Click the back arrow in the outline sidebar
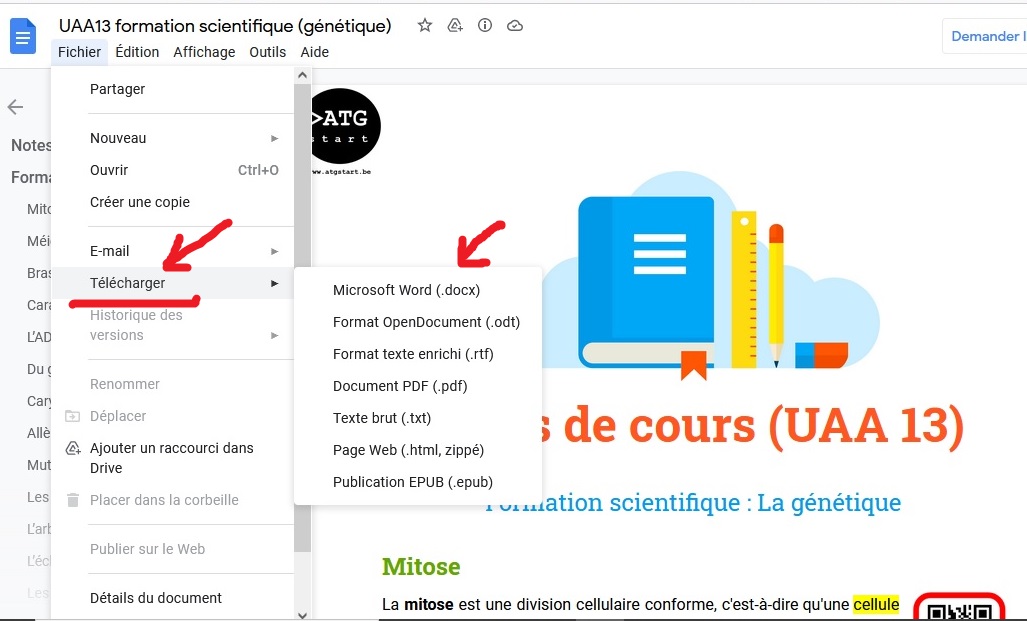 point(16,107)
